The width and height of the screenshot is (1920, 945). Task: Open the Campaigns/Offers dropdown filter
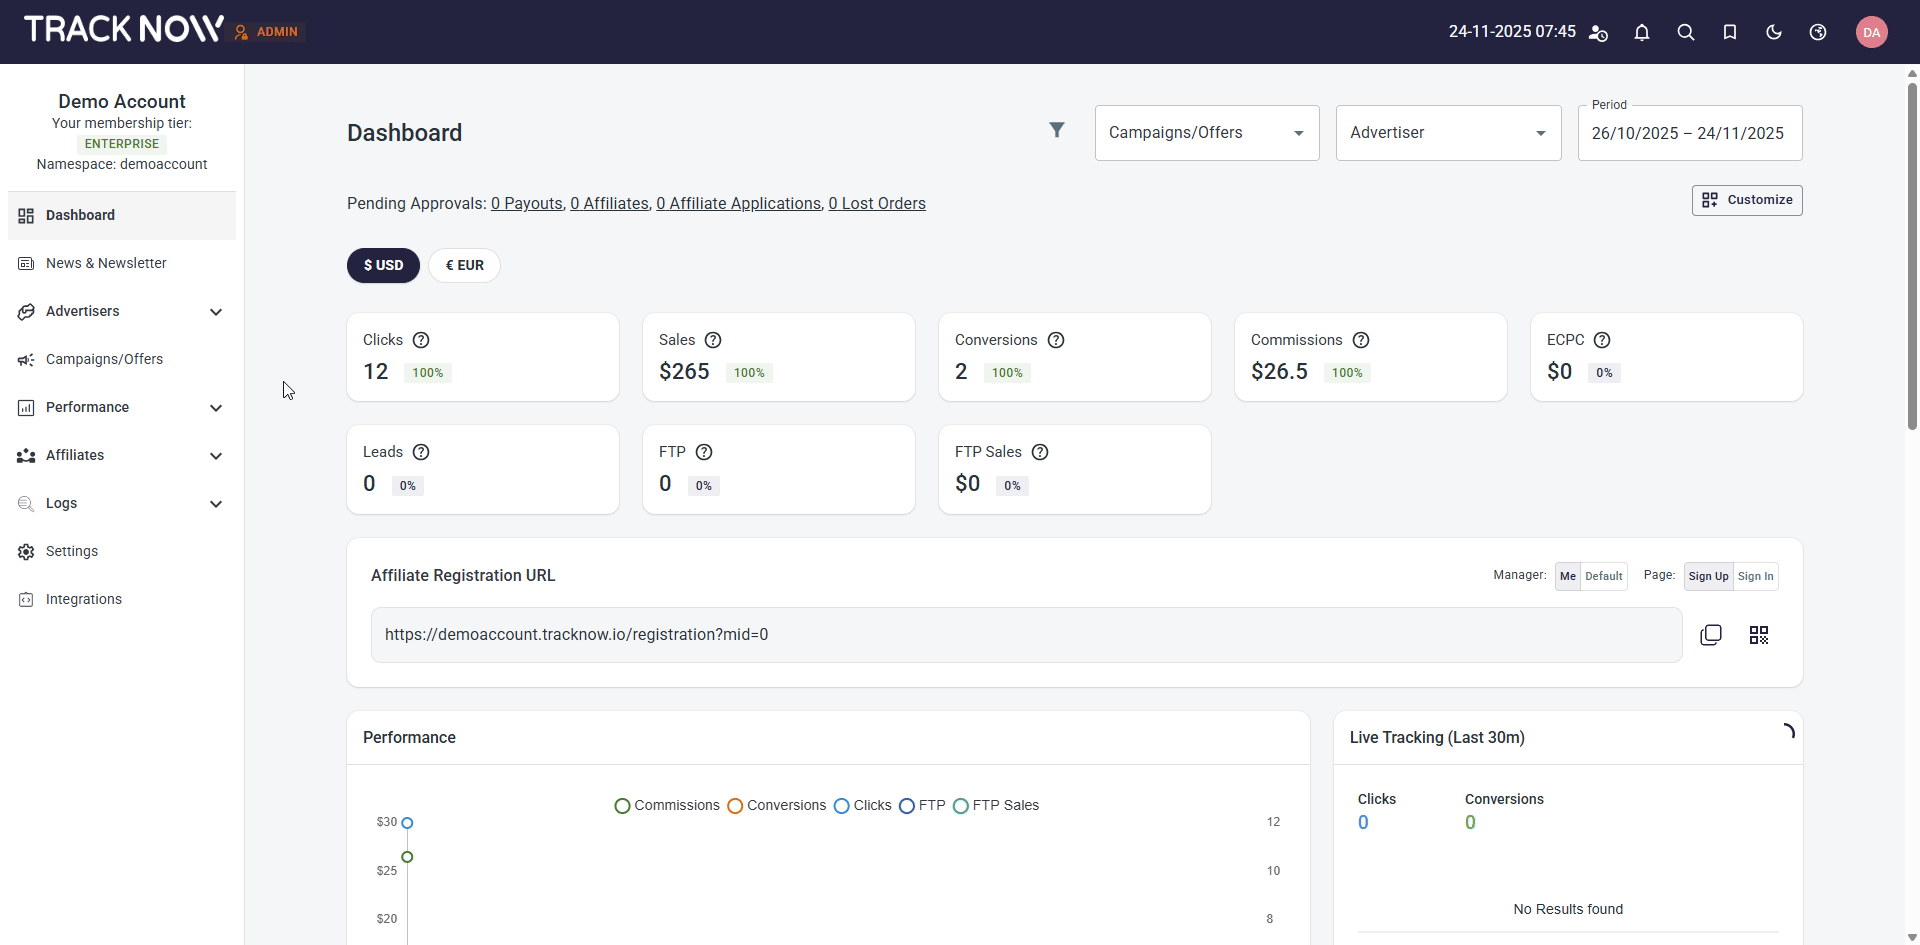click(x=1206, y=133)
